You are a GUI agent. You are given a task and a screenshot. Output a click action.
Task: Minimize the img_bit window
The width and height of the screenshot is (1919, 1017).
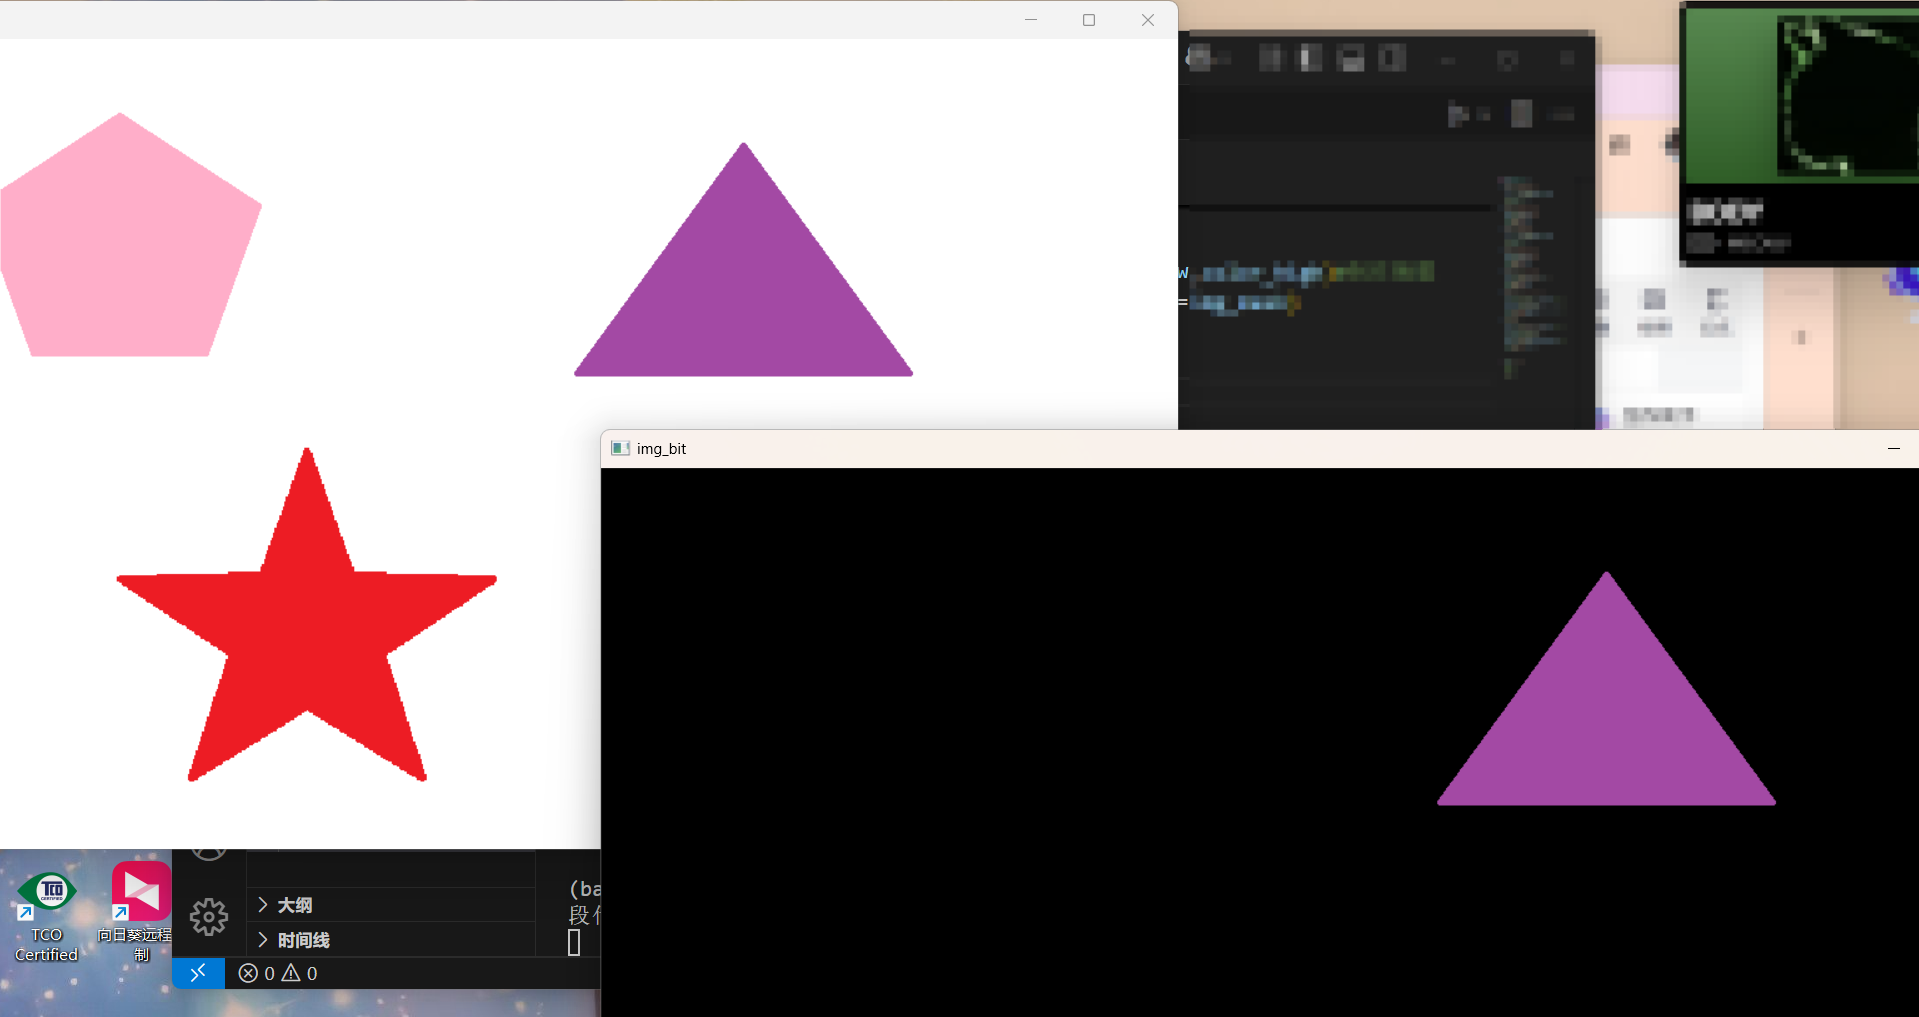tap(1893, 448)
